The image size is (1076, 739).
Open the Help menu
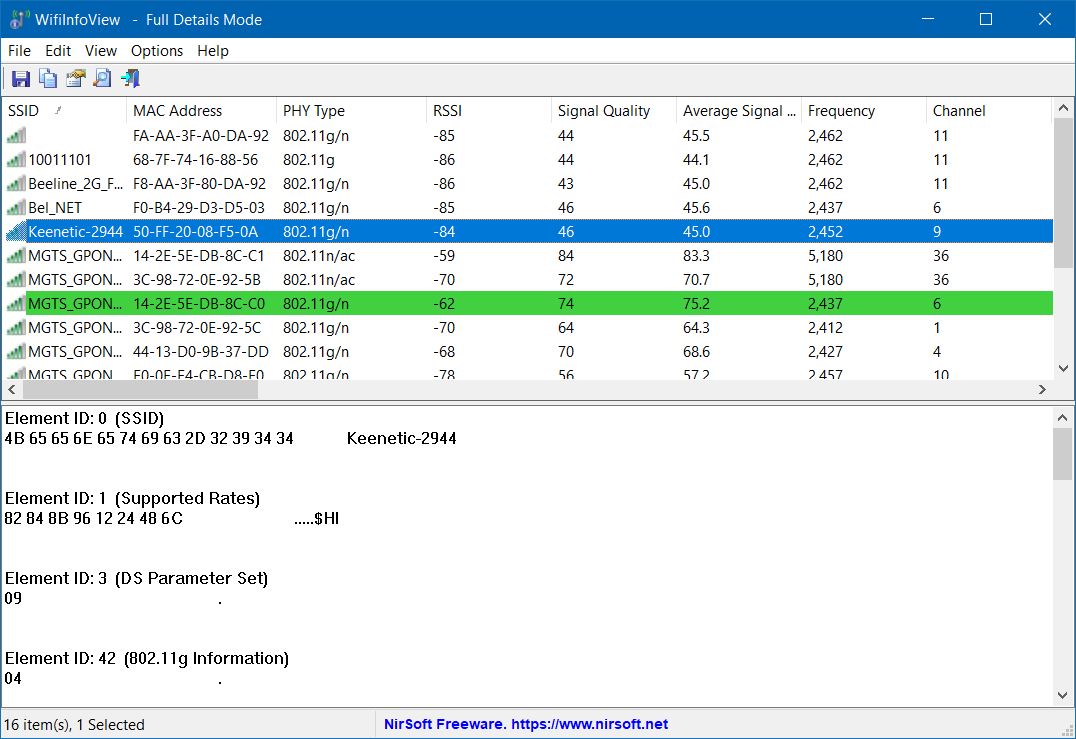coord(213,51)
